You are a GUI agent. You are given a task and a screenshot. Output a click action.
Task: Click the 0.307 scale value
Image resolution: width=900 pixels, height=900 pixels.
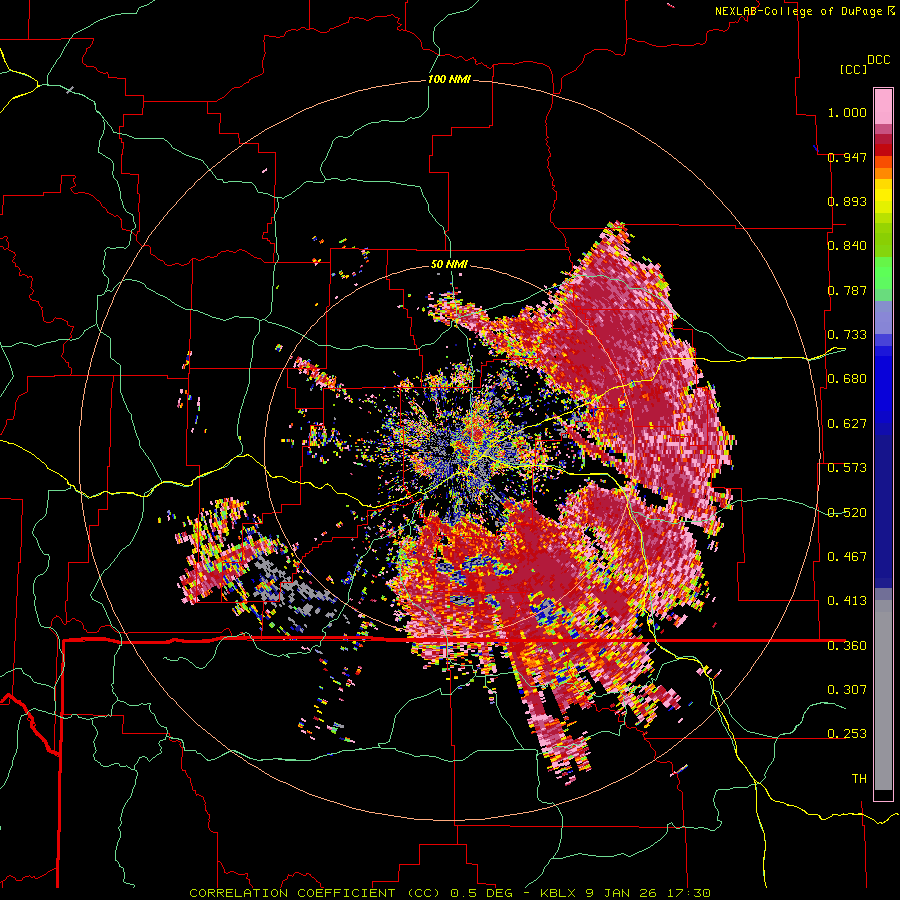point(847,690)
